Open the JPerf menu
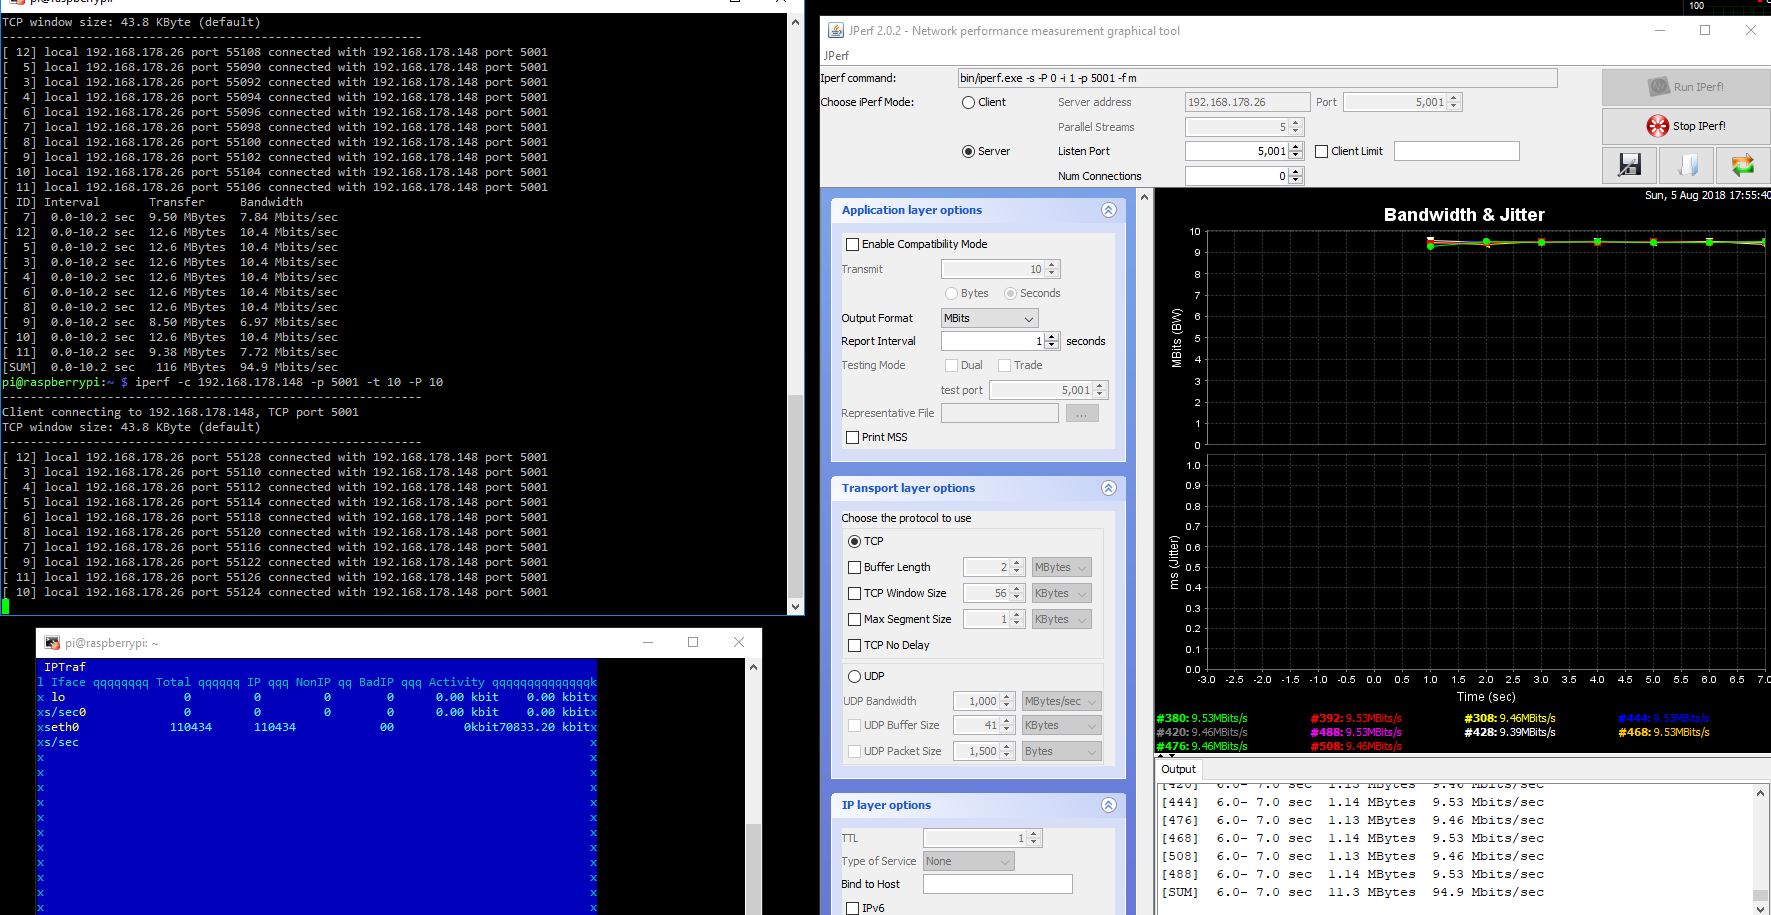The height and width of the screenshot is (915, 1771). tap(836, 56)
